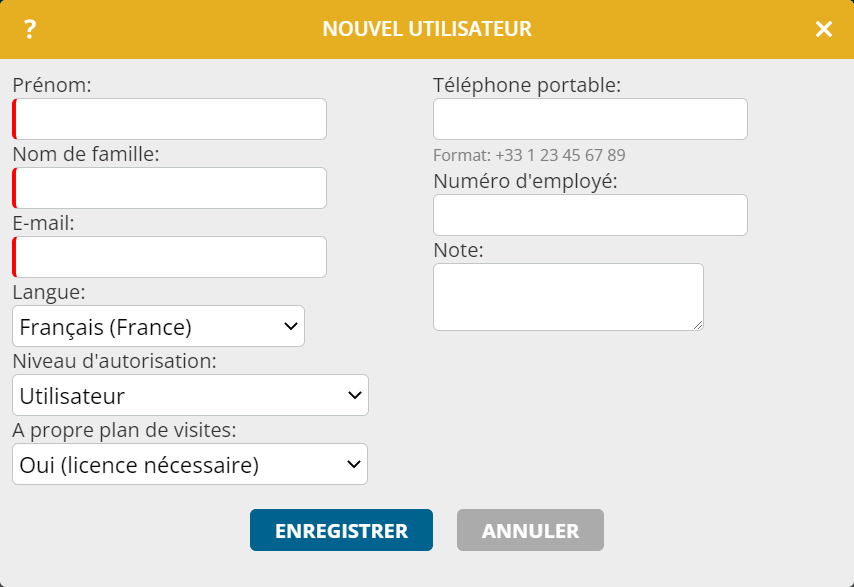Open the A propre plan de visites dropdown
The height and width of the screenshot is (587, 854).
pyautogui.click(x=190, y=464)
